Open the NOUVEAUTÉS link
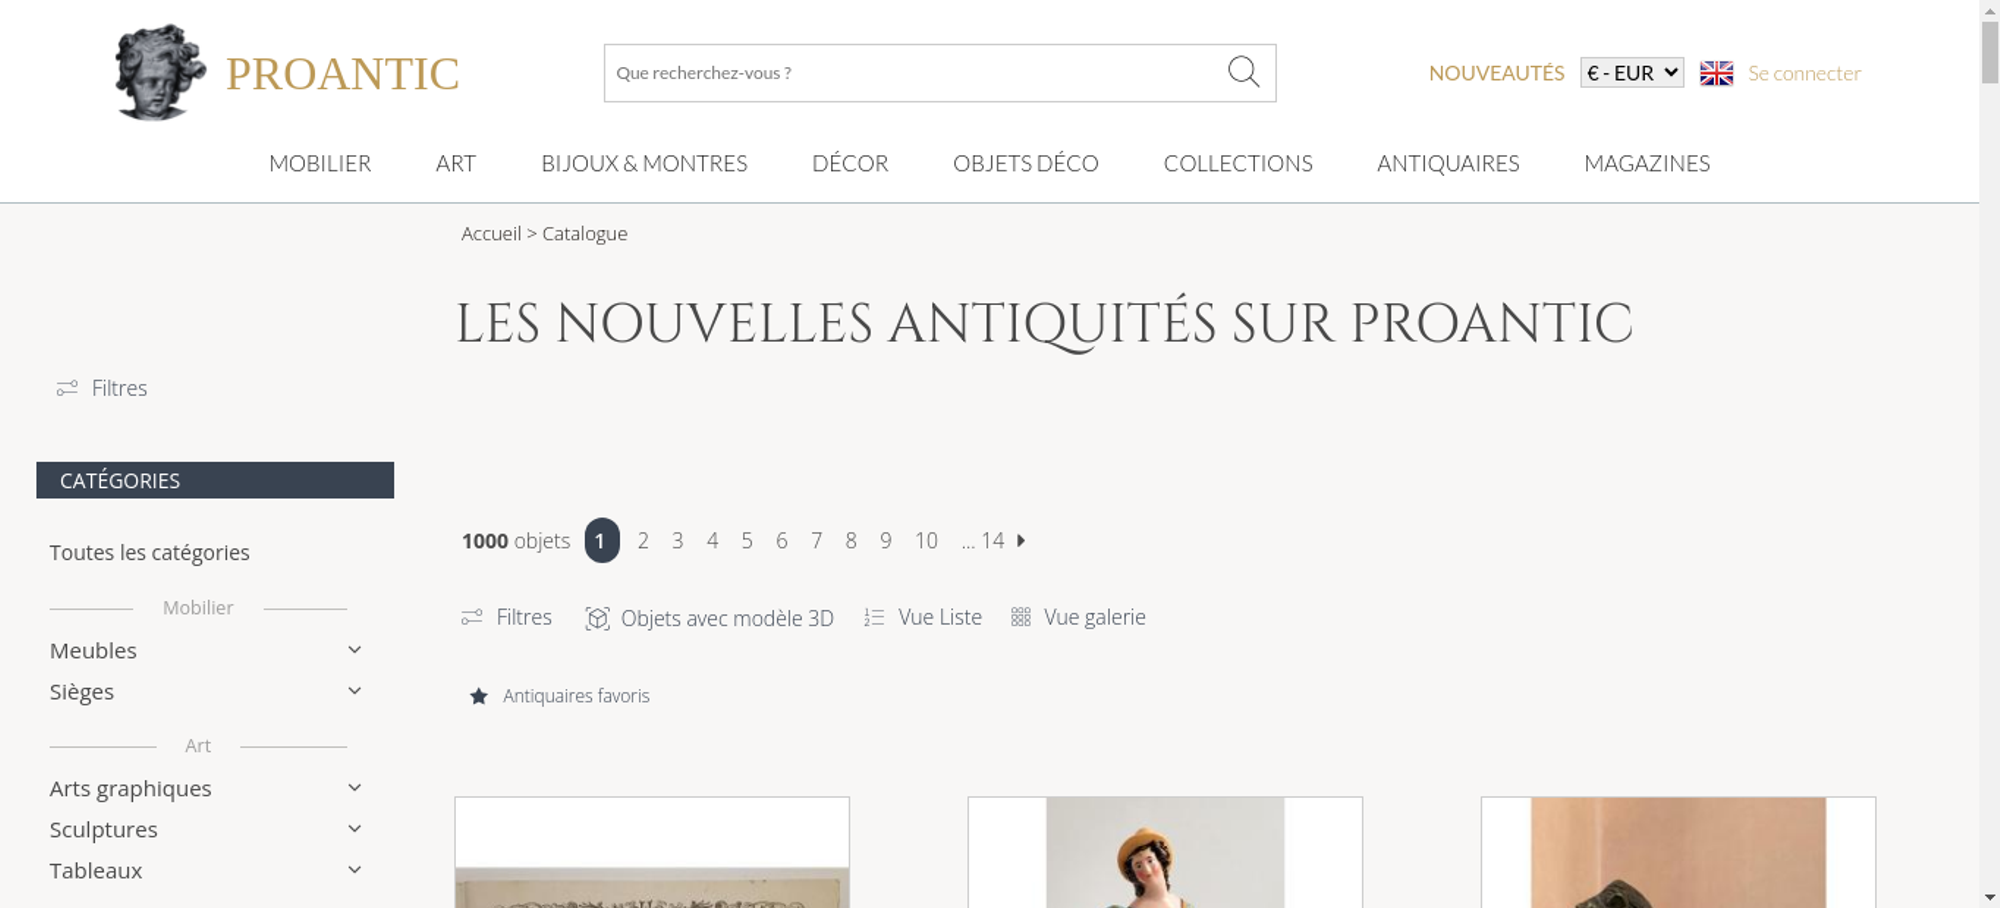2000x908 pixels. [1496, 73]
